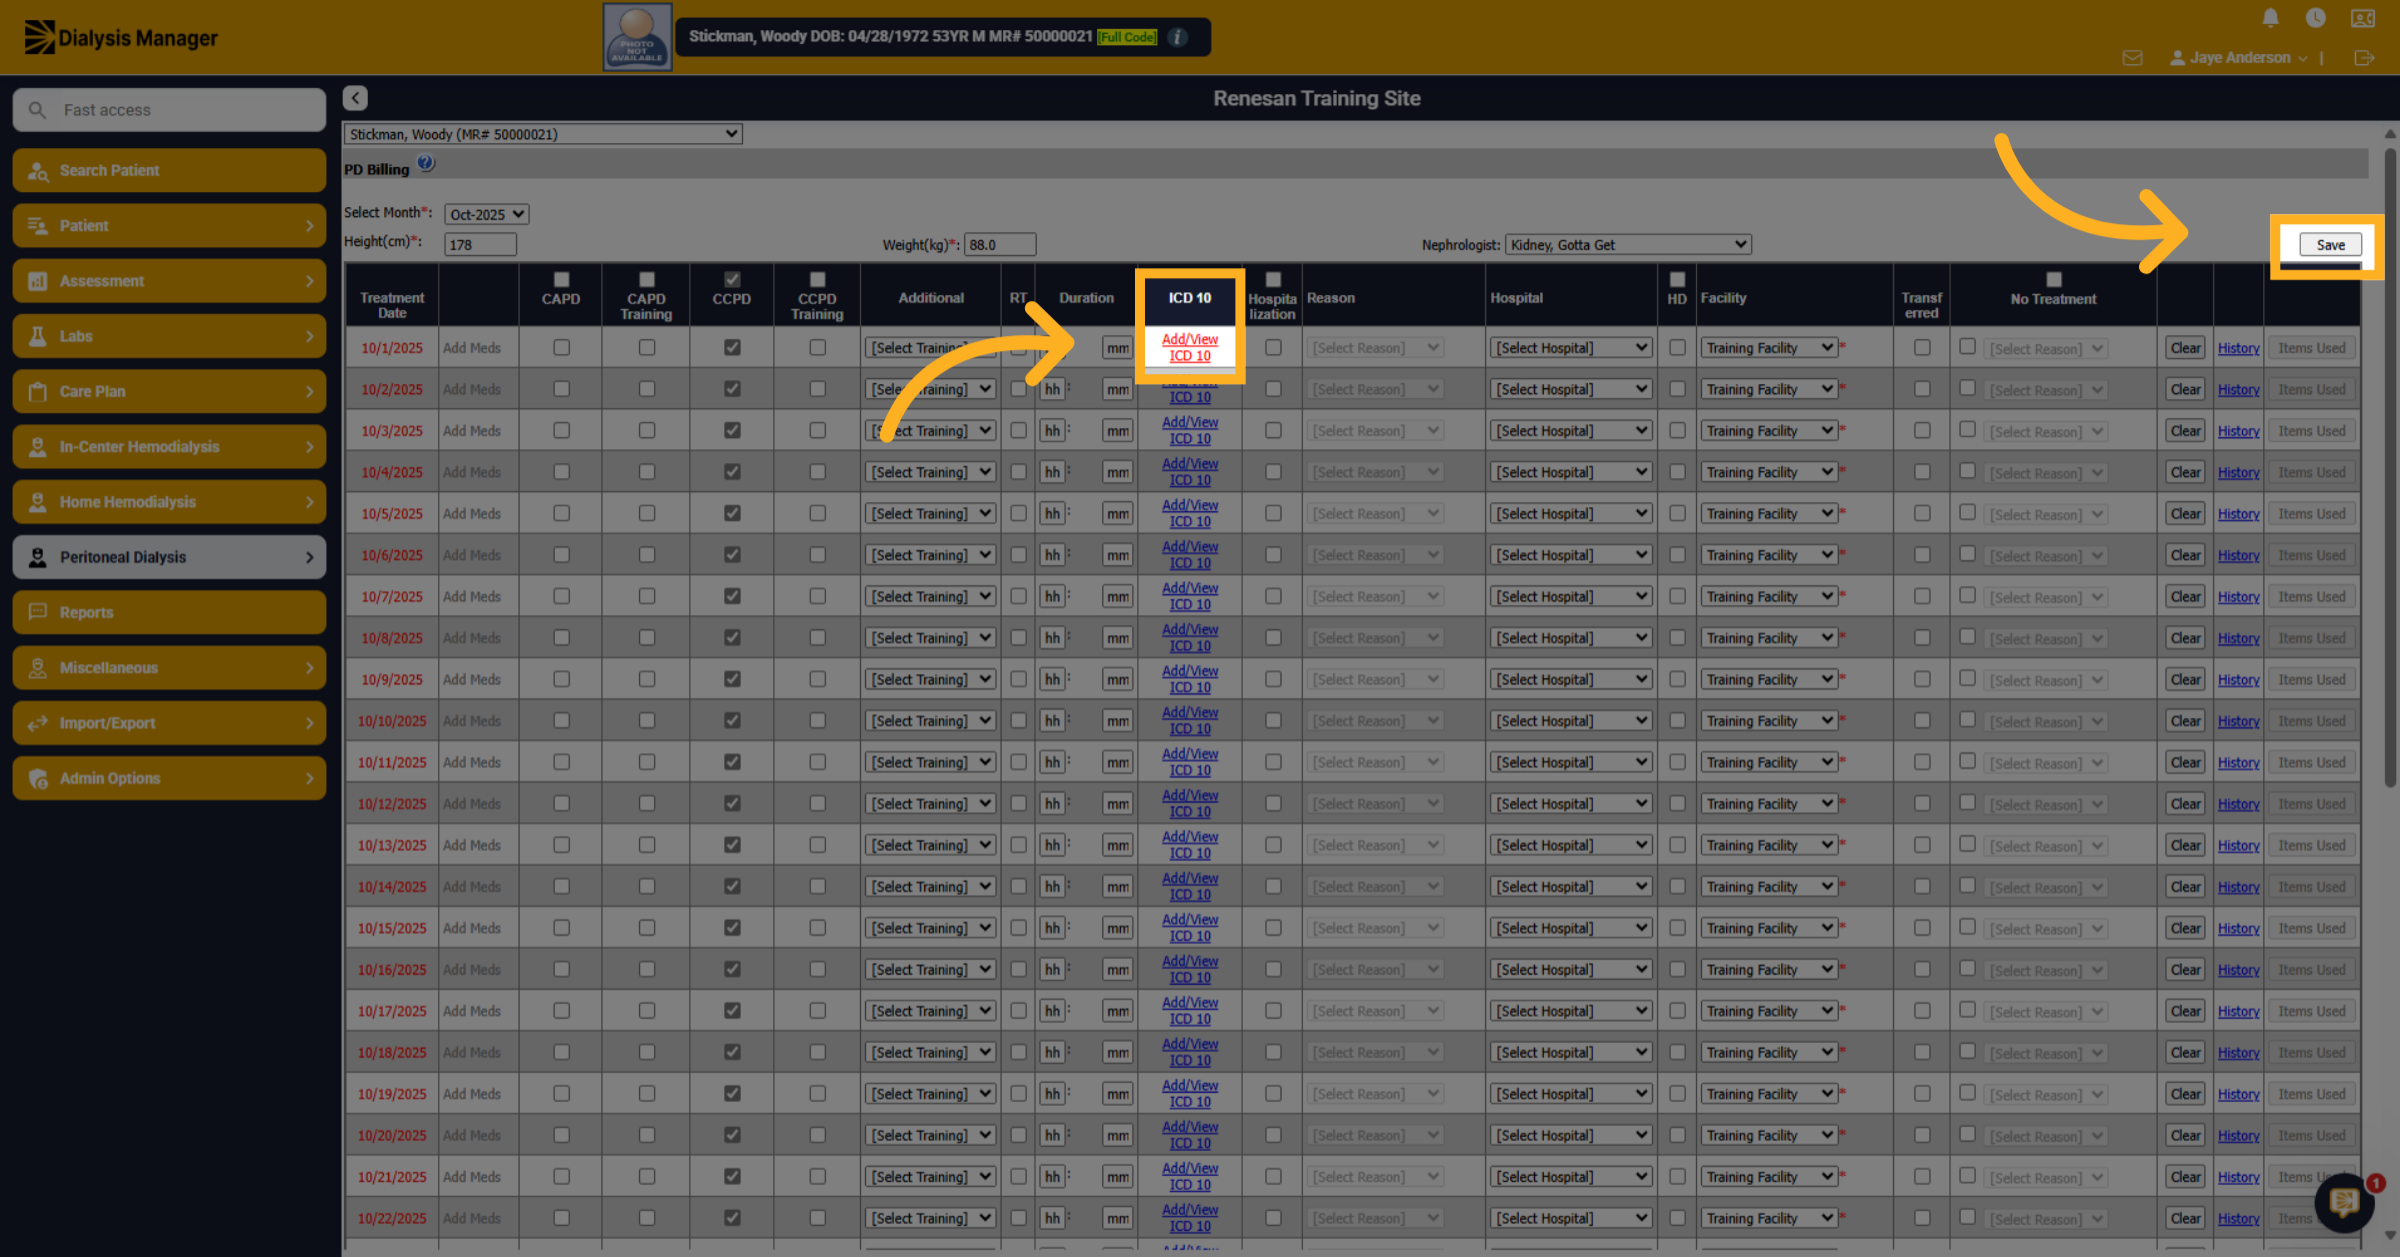Open Search Patient from sidebar

click(169, 170)
